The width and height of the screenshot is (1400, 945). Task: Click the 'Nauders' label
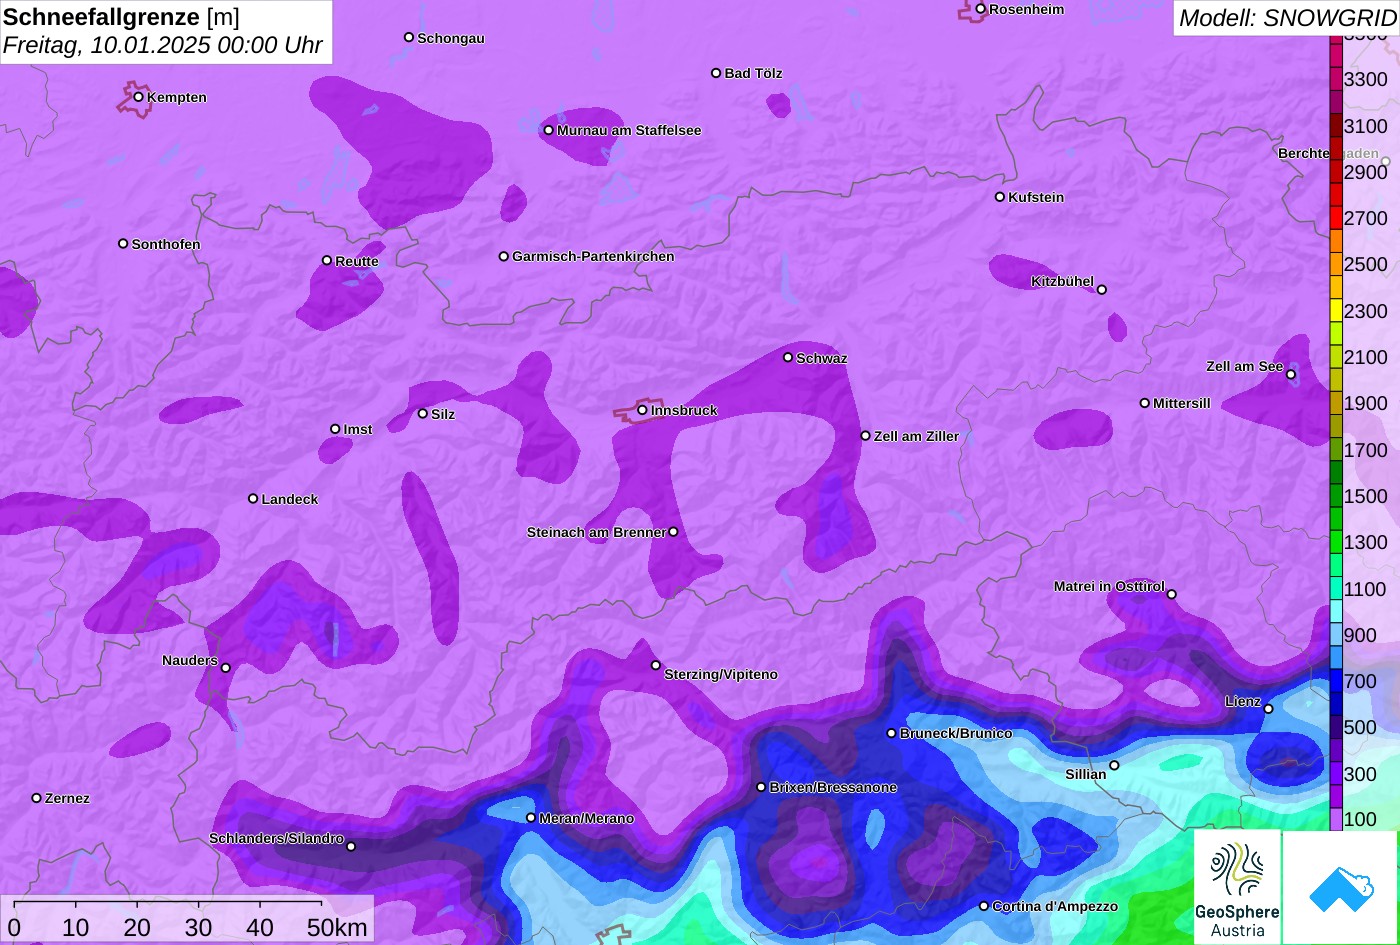point(190,661)
